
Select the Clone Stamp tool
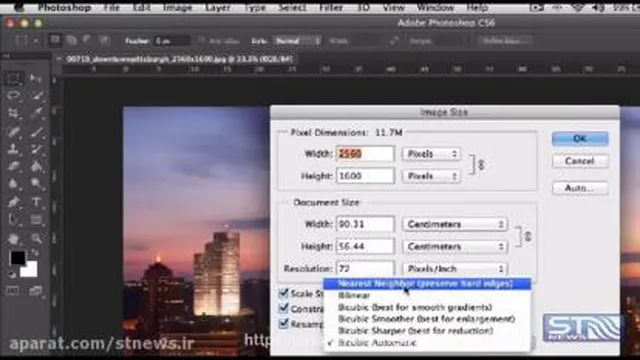coord(13,149)
